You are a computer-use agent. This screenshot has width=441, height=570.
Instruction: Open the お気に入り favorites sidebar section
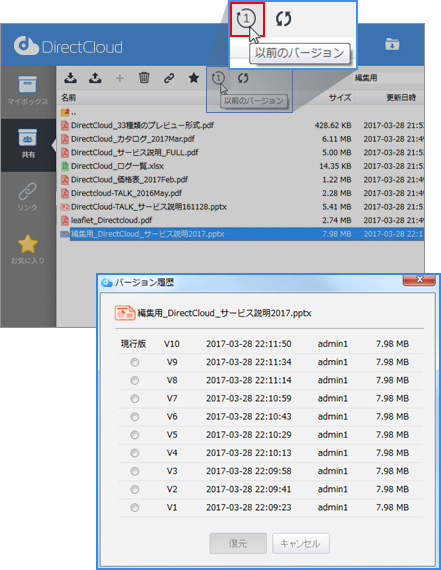tap(28, 249)
